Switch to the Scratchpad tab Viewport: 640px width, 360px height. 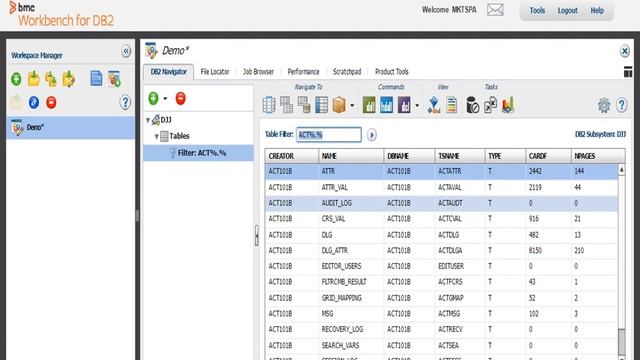347,72
